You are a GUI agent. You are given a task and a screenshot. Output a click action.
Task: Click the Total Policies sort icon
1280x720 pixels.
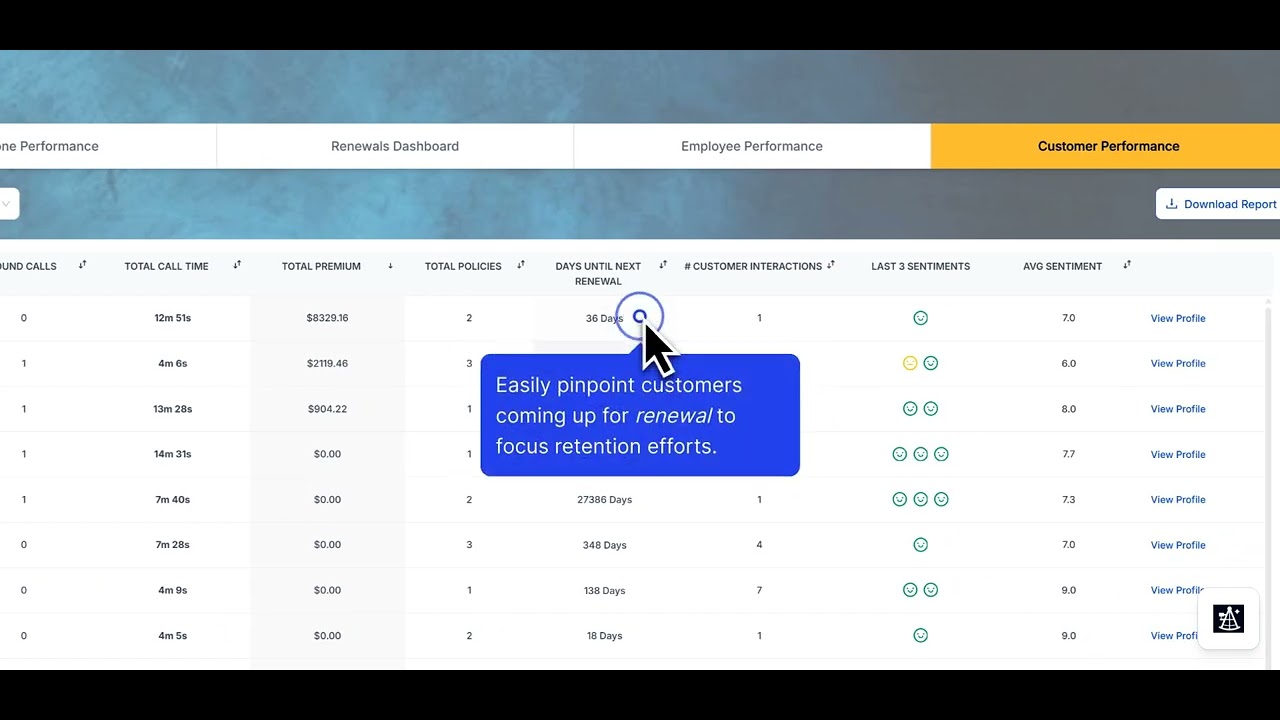point(521,265)
